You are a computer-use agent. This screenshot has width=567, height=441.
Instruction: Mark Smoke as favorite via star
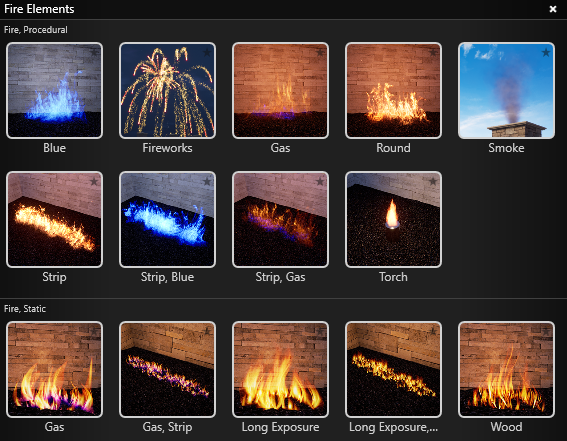[546, 52]
